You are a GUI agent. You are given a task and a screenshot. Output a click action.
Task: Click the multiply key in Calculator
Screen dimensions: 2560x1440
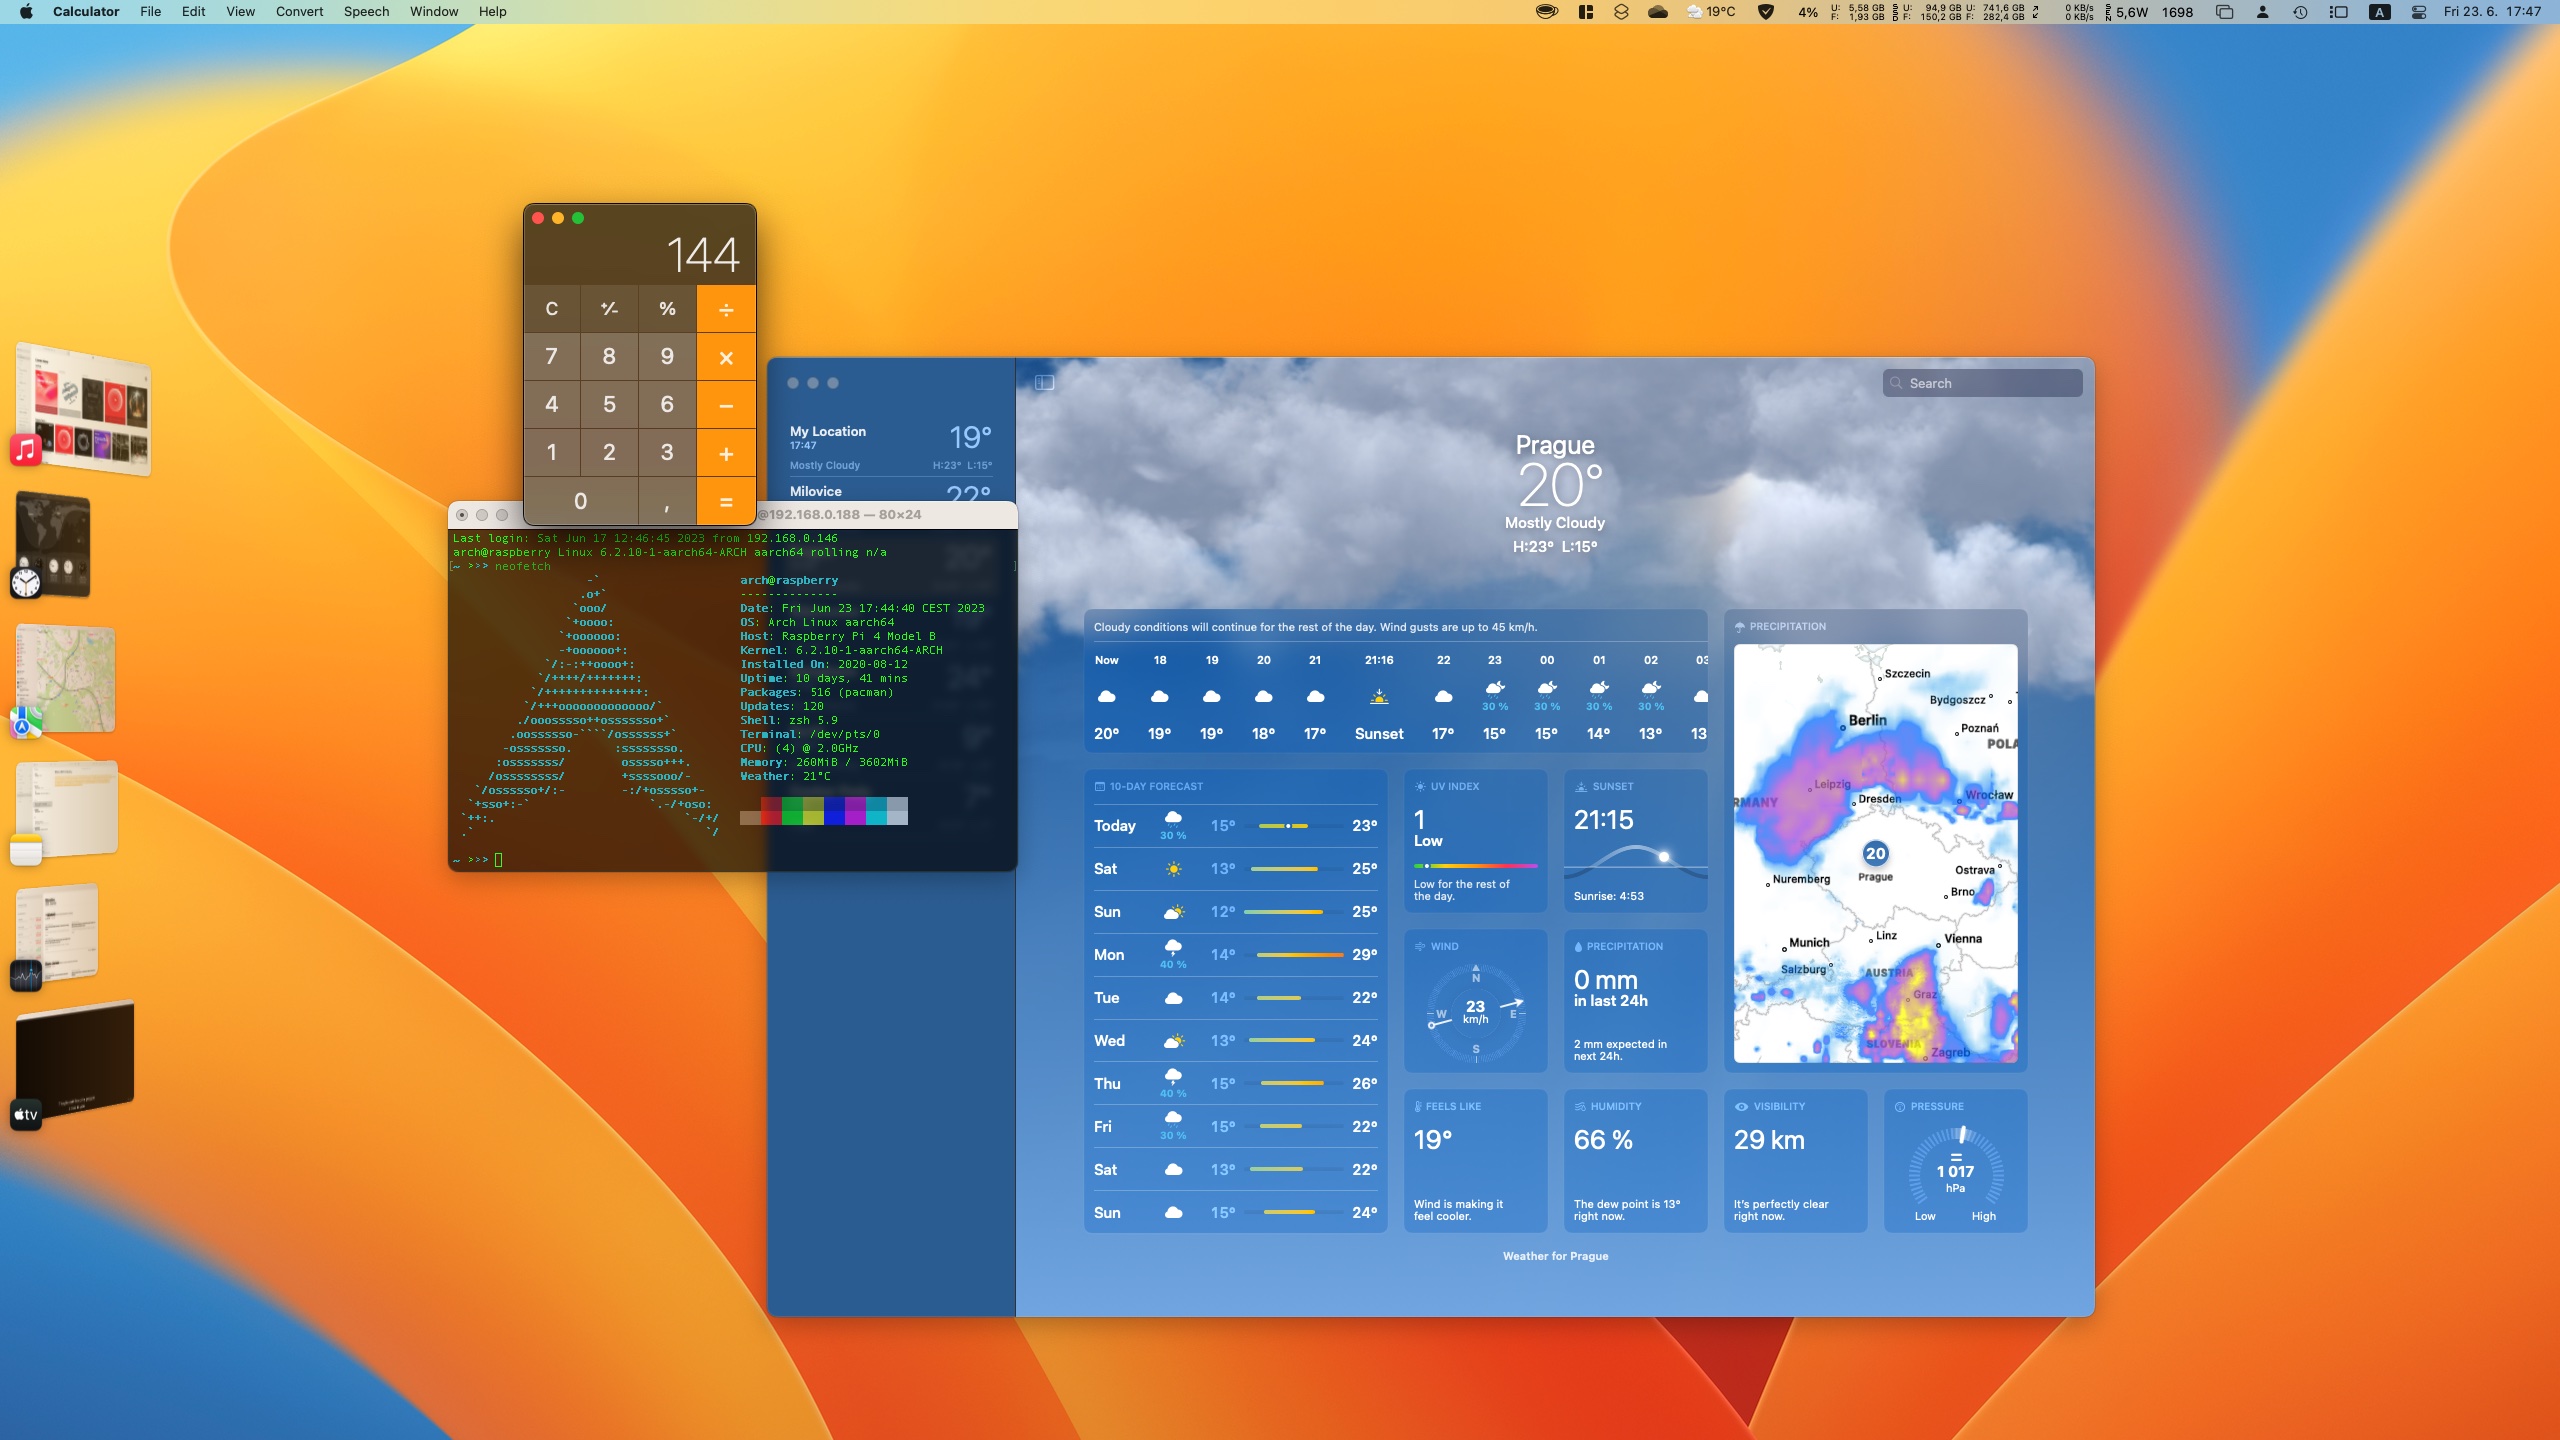pos(726,357)
